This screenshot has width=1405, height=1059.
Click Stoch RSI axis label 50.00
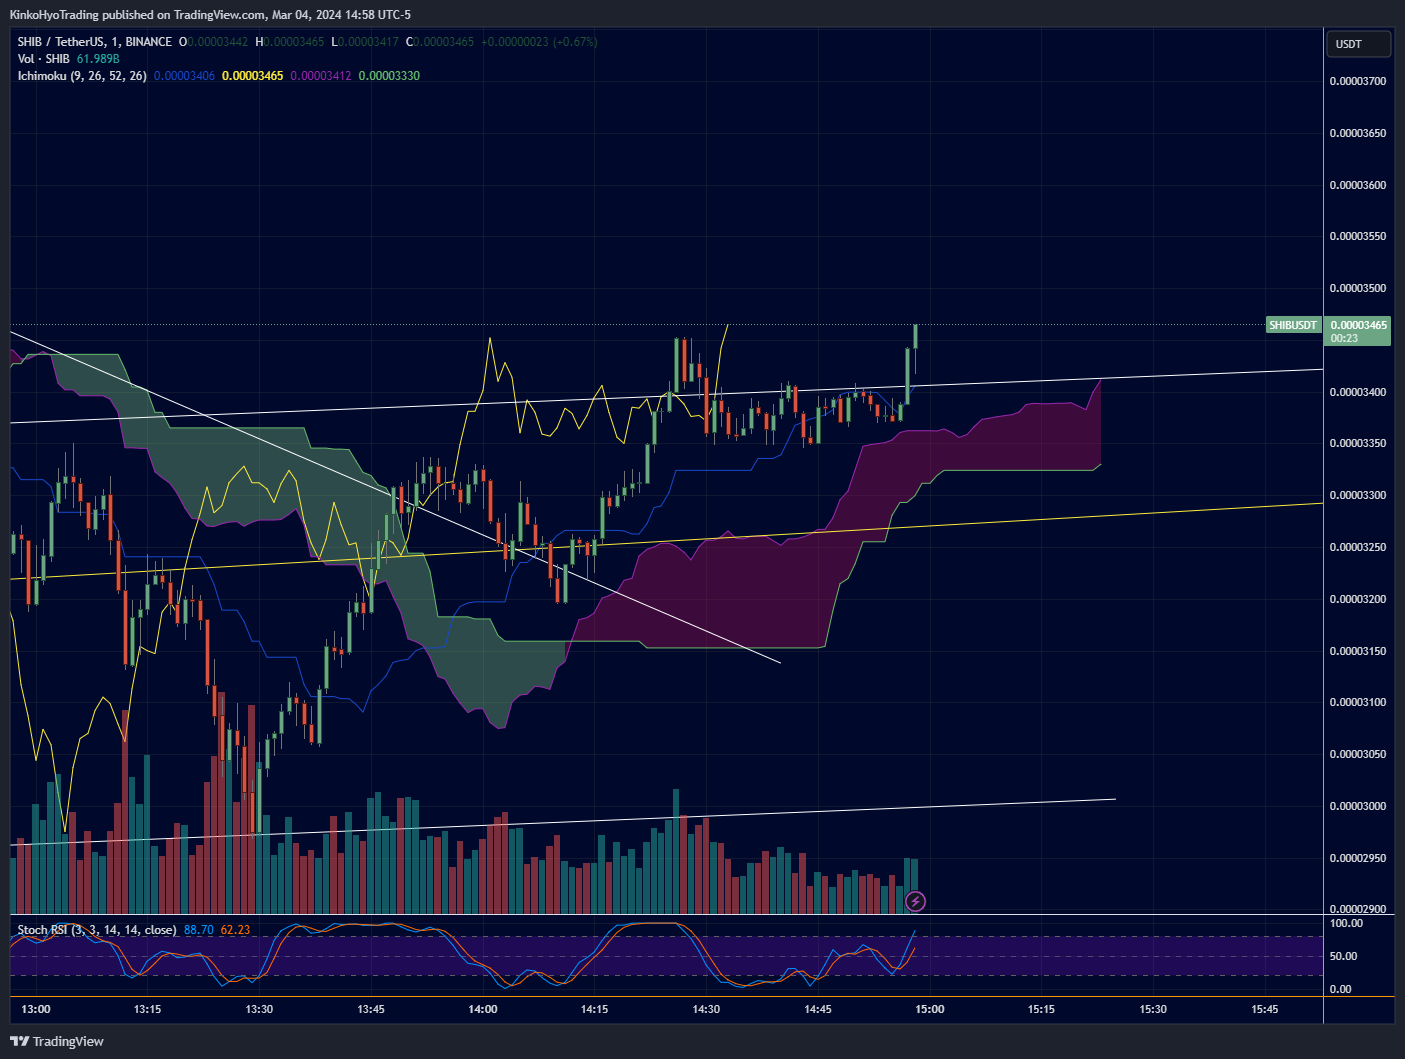[1343, 956]
